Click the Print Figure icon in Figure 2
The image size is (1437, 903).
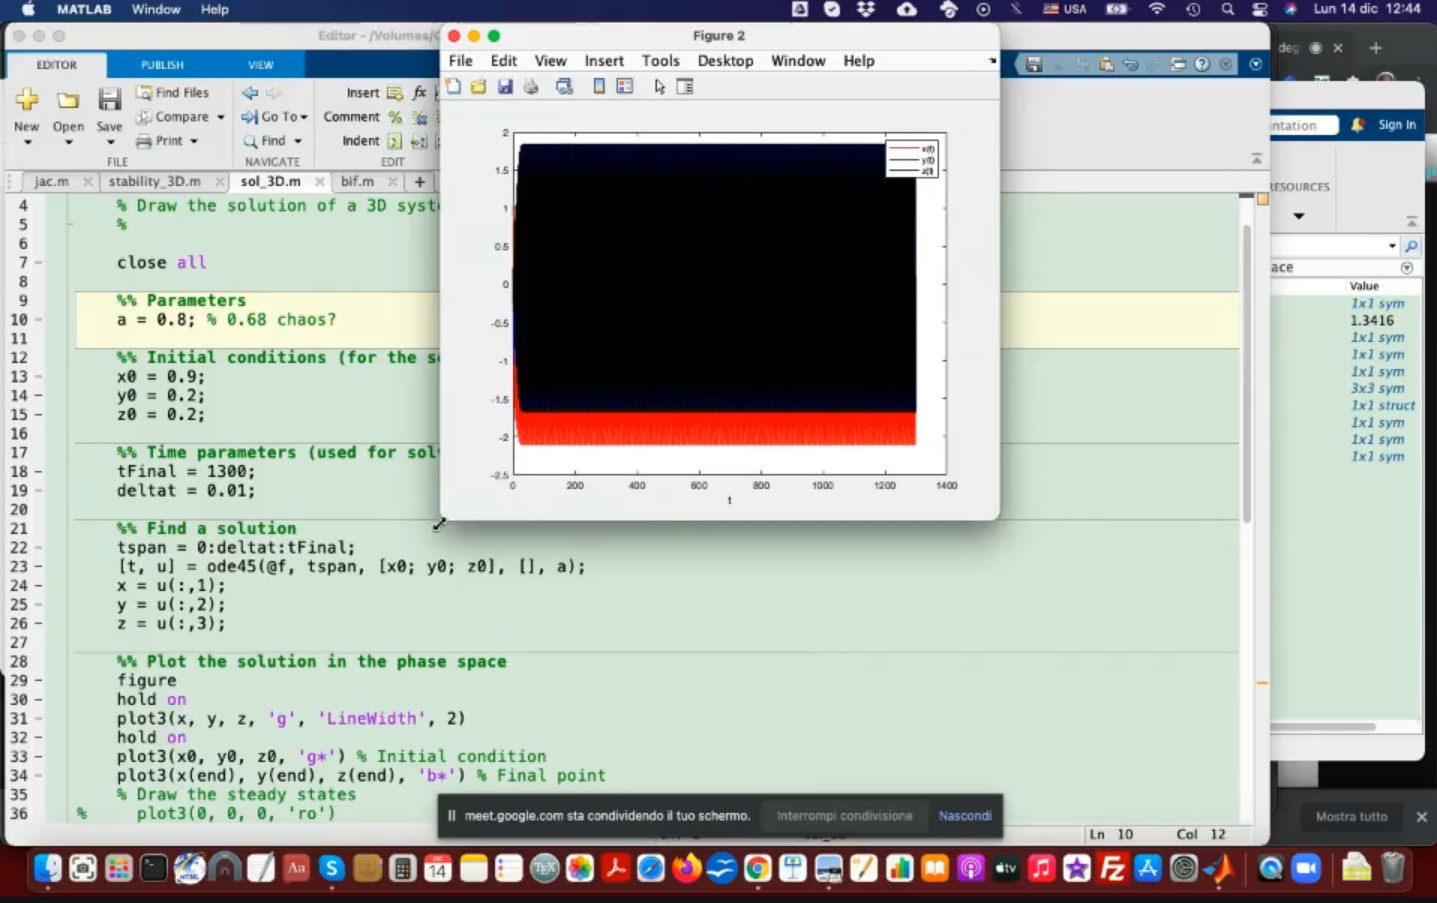531,87
